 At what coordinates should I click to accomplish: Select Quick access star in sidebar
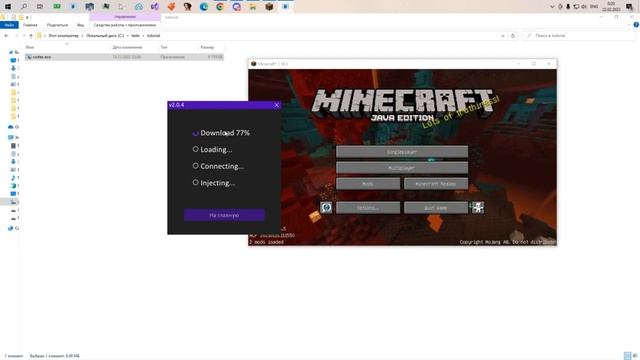click(x=11, y=52)
